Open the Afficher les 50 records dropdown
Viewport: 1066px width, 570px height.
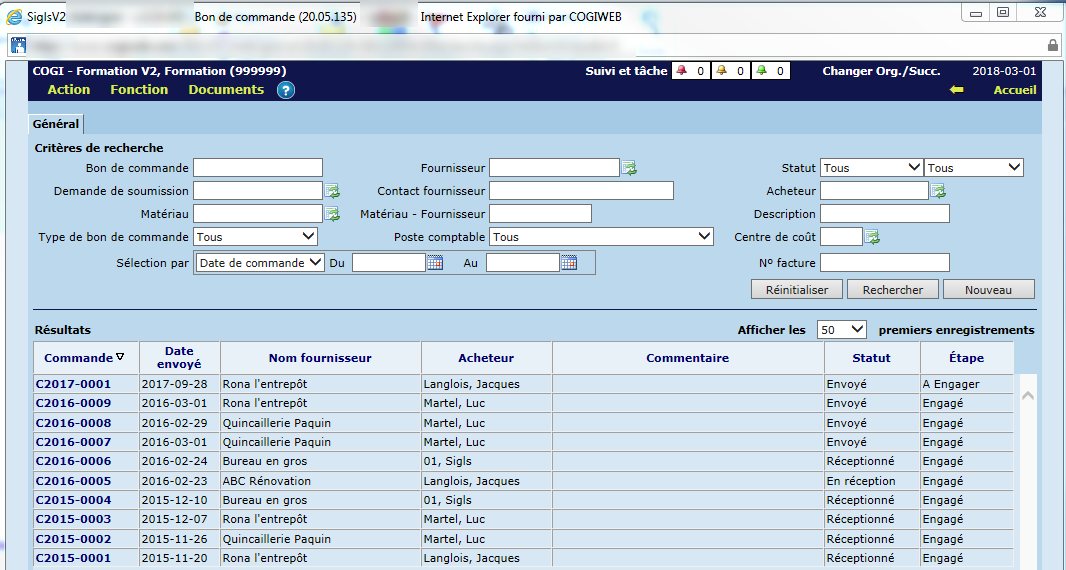point(842,330)
